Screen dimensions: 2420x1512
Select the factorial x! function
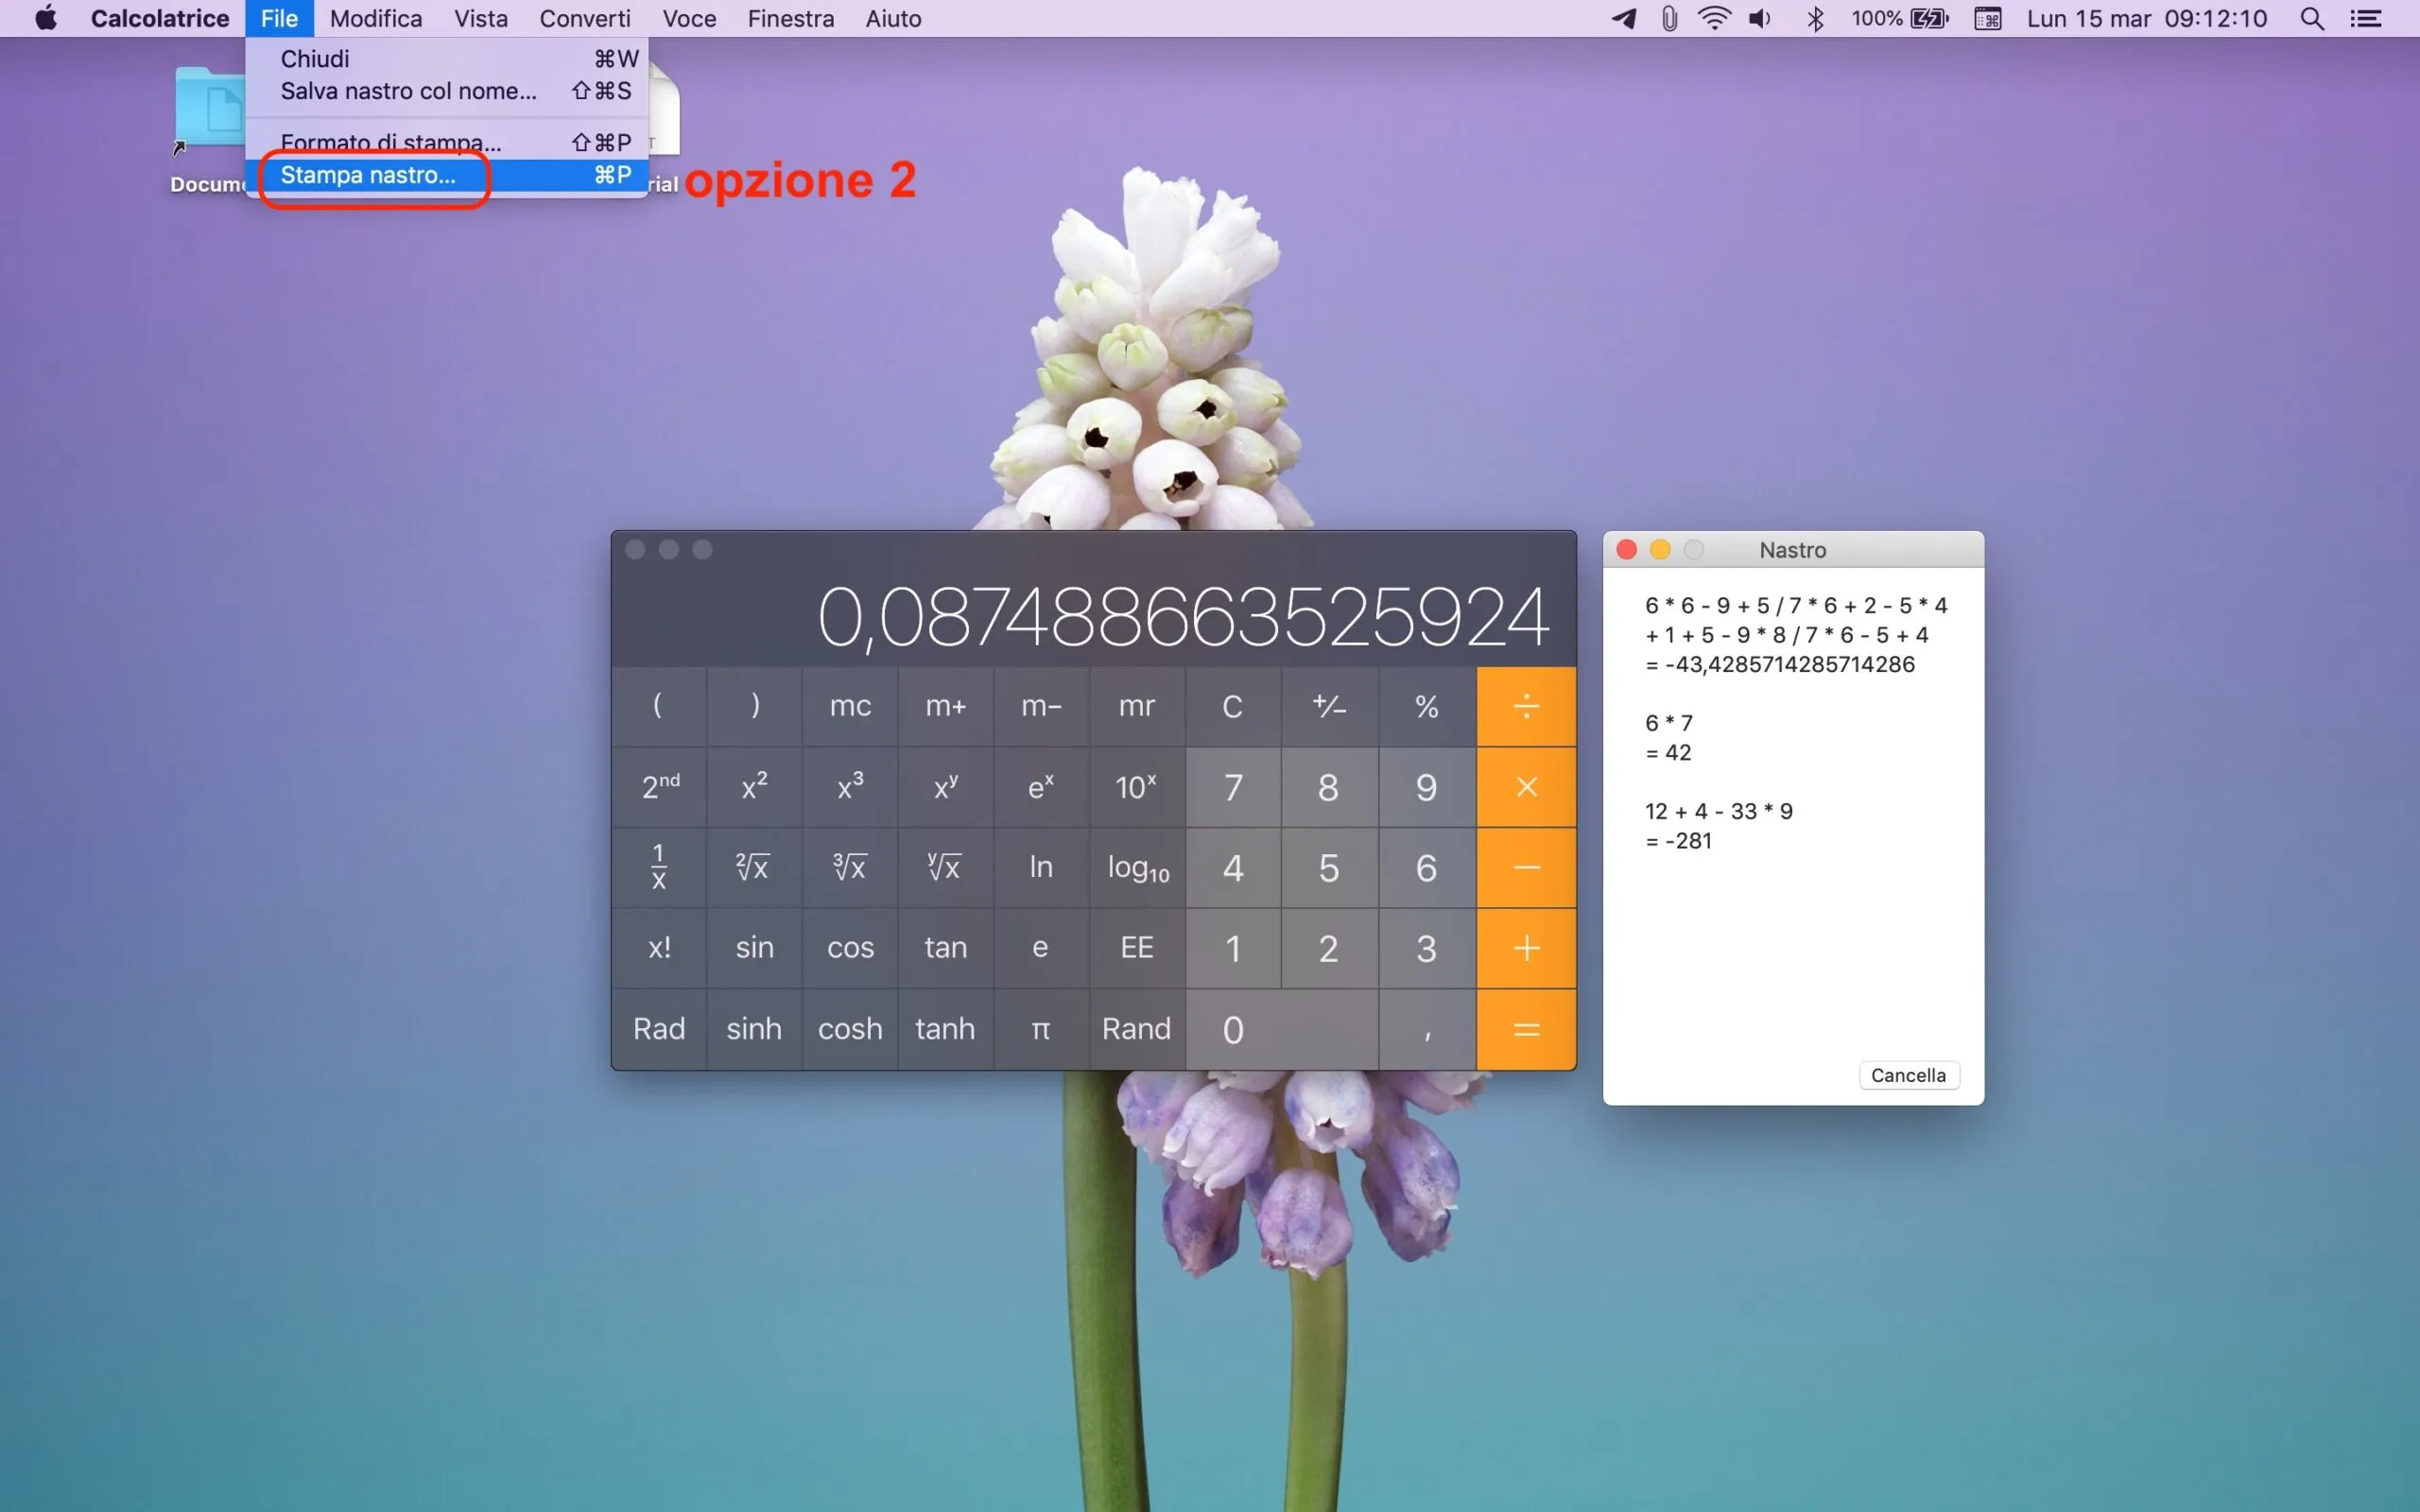(x=658, y=947)
